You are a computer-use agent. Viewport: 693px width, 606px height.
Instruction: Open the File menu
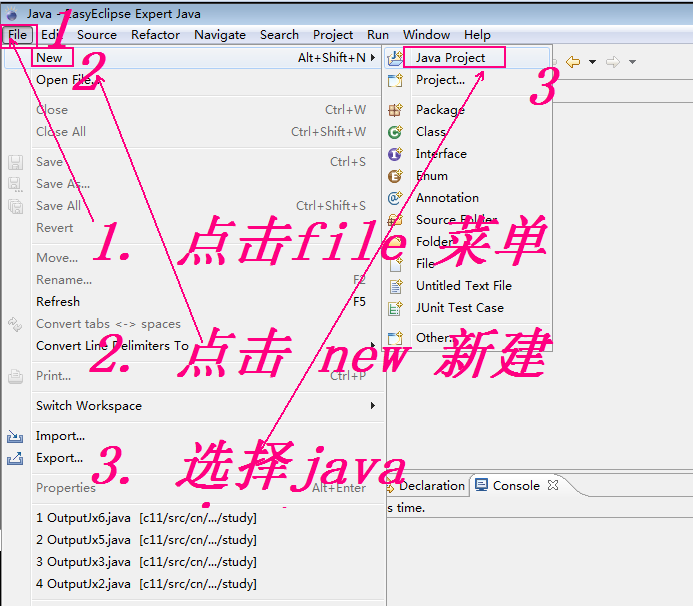tap(18, 35)
